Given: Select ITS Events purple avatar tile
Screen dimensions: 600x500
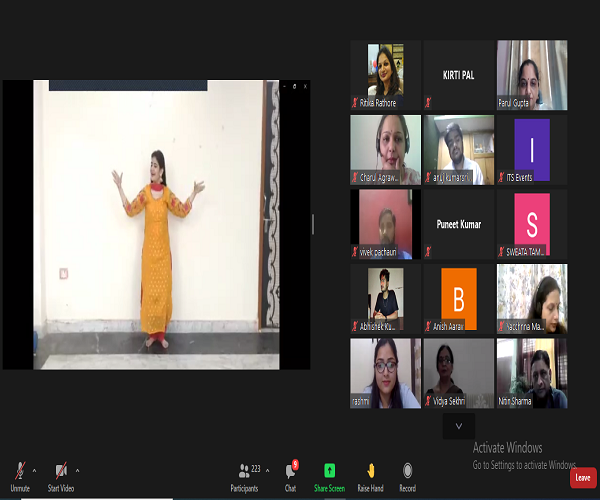Looking at the screenshot, I should coord(532,150).
